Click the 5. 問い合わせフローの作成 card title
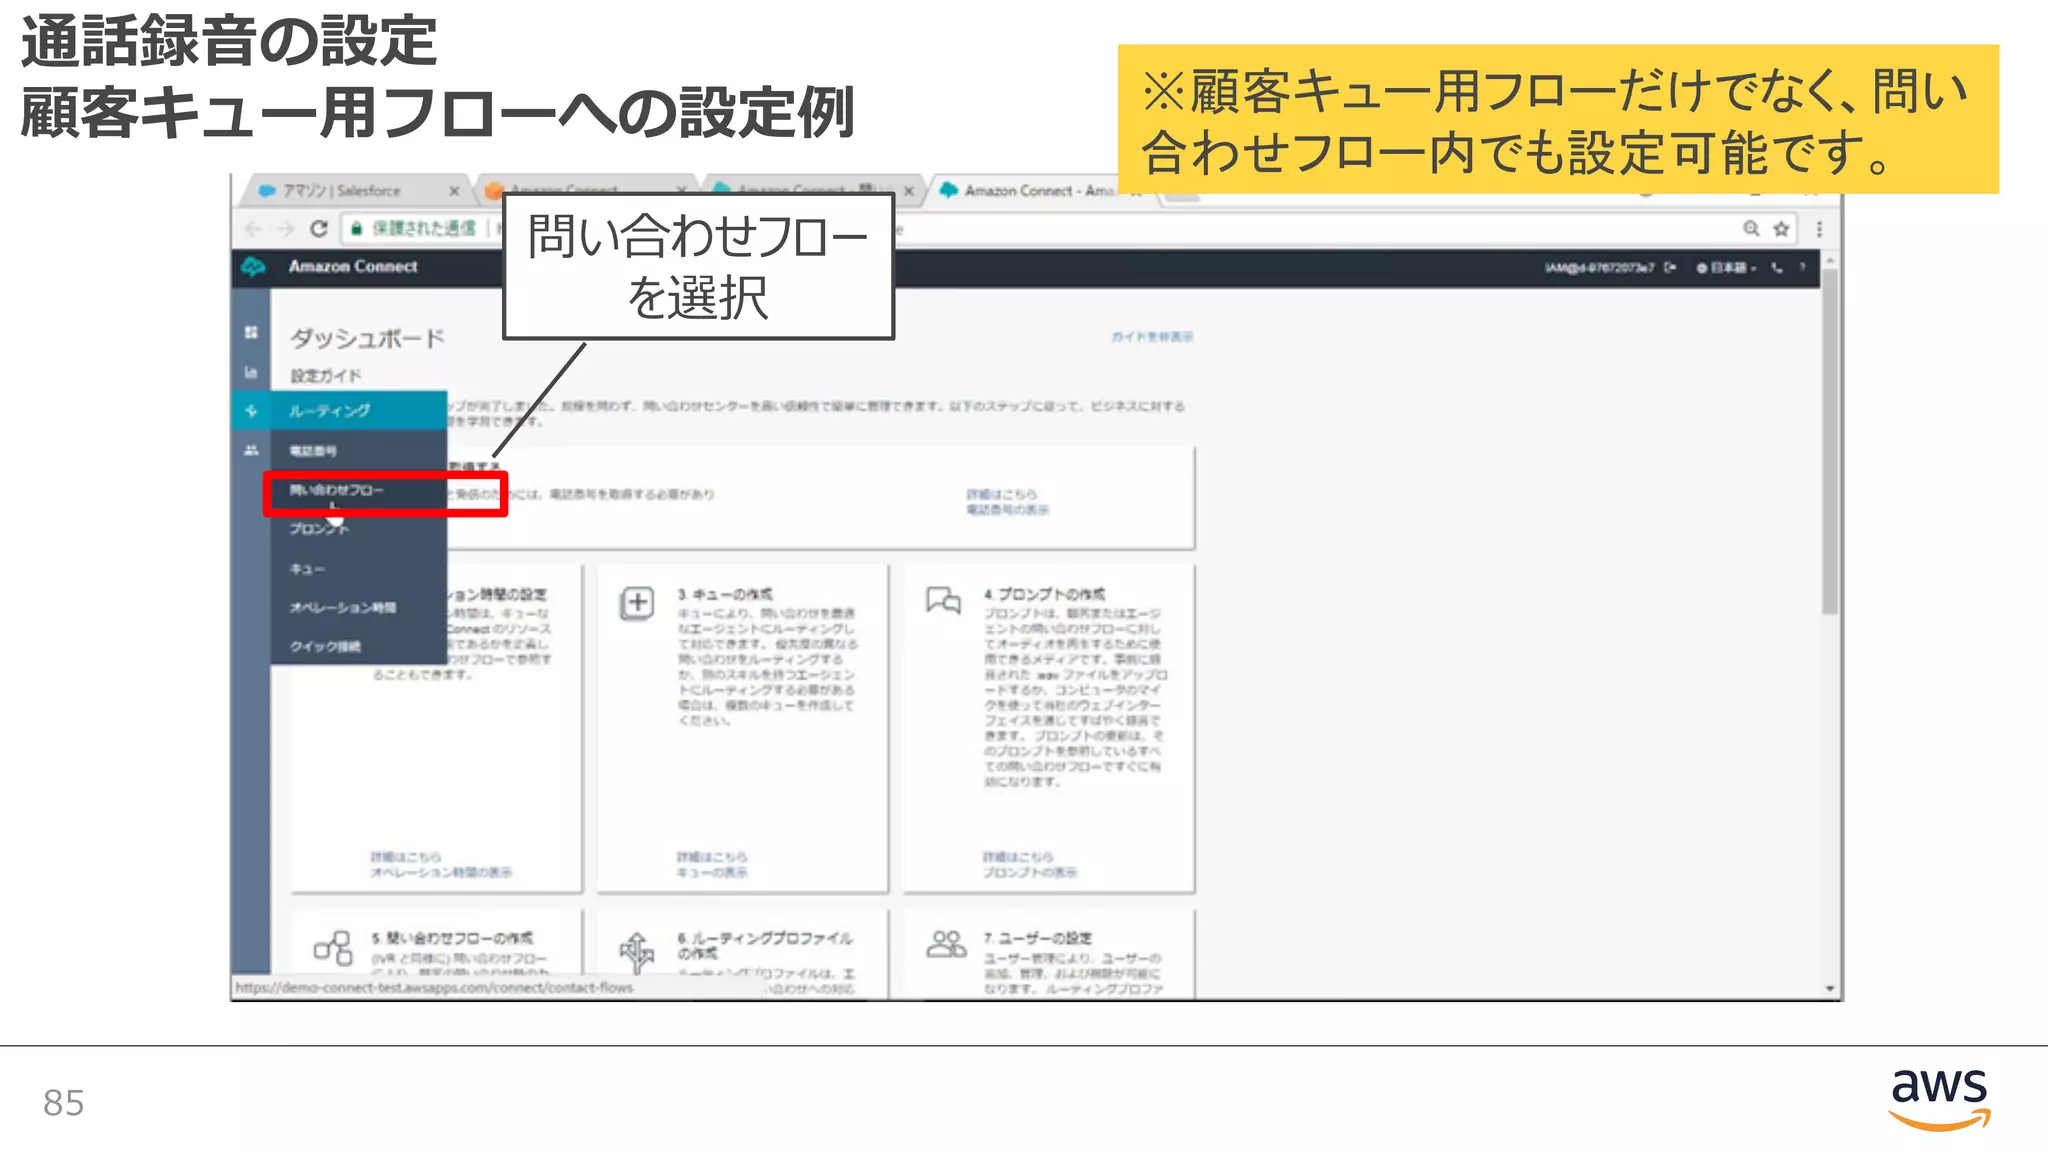This screenshot has height=1152, width=2048. click(x=452, y=938)
